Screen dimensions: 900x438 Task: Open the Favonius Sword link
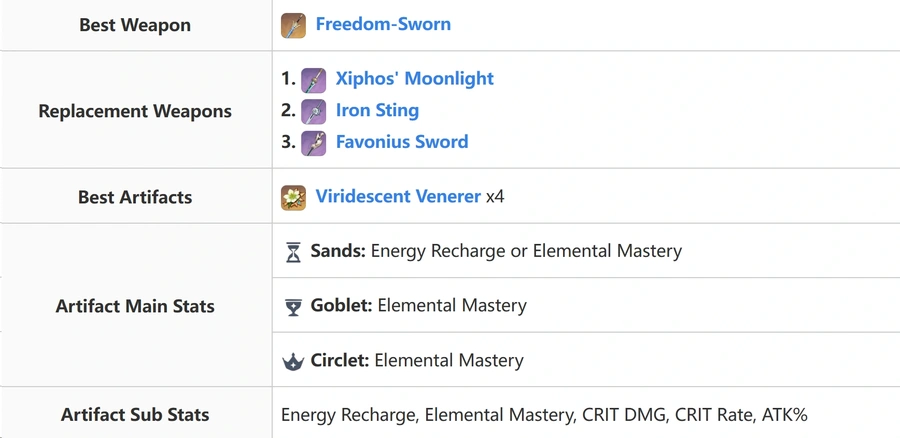[402, 141]
